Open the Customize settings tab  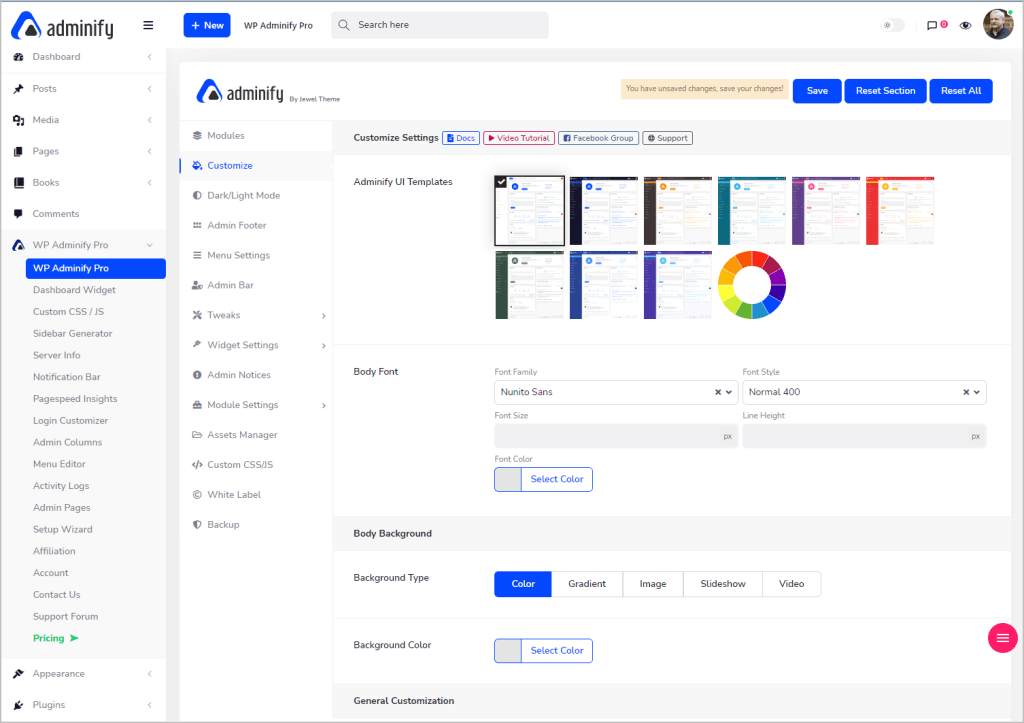click(256, 166)
